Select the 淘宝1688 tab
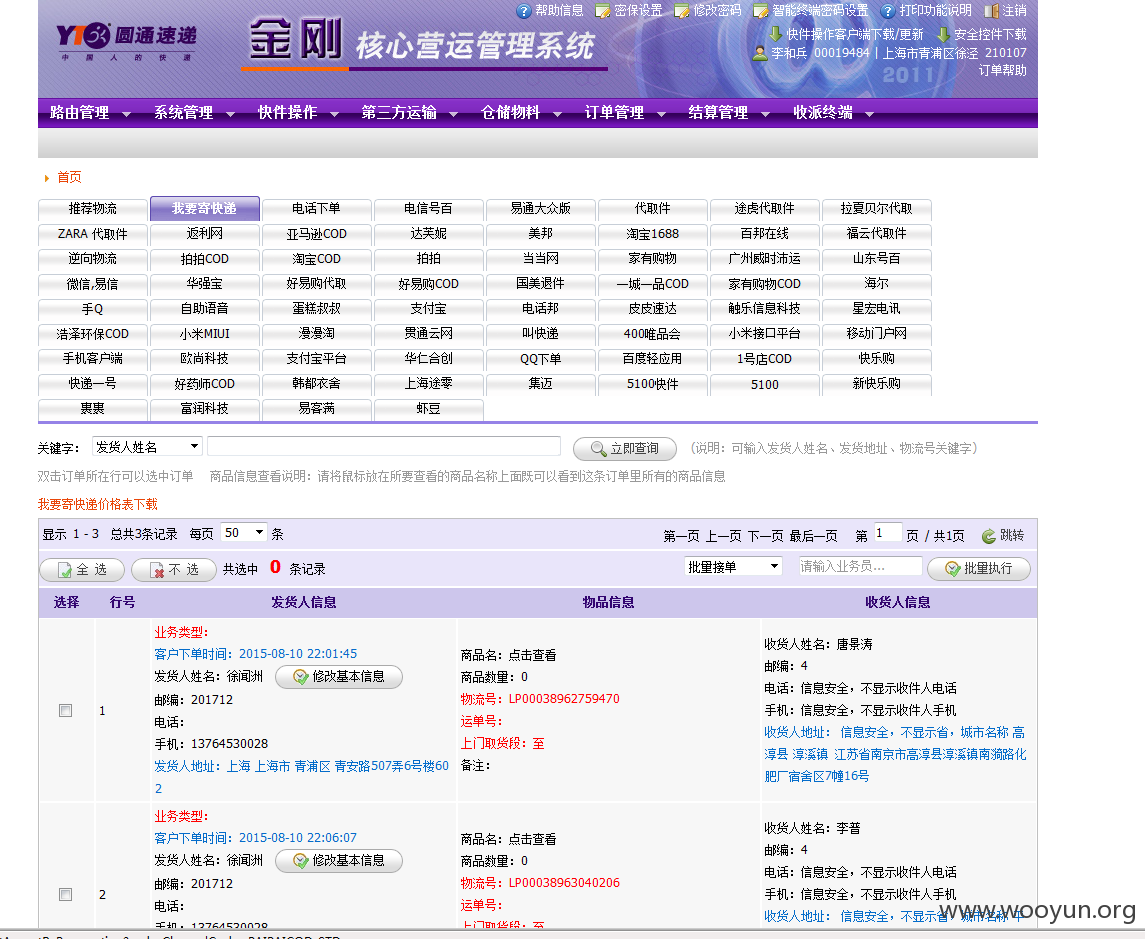 pyautogui.click(x=653, y=234)
